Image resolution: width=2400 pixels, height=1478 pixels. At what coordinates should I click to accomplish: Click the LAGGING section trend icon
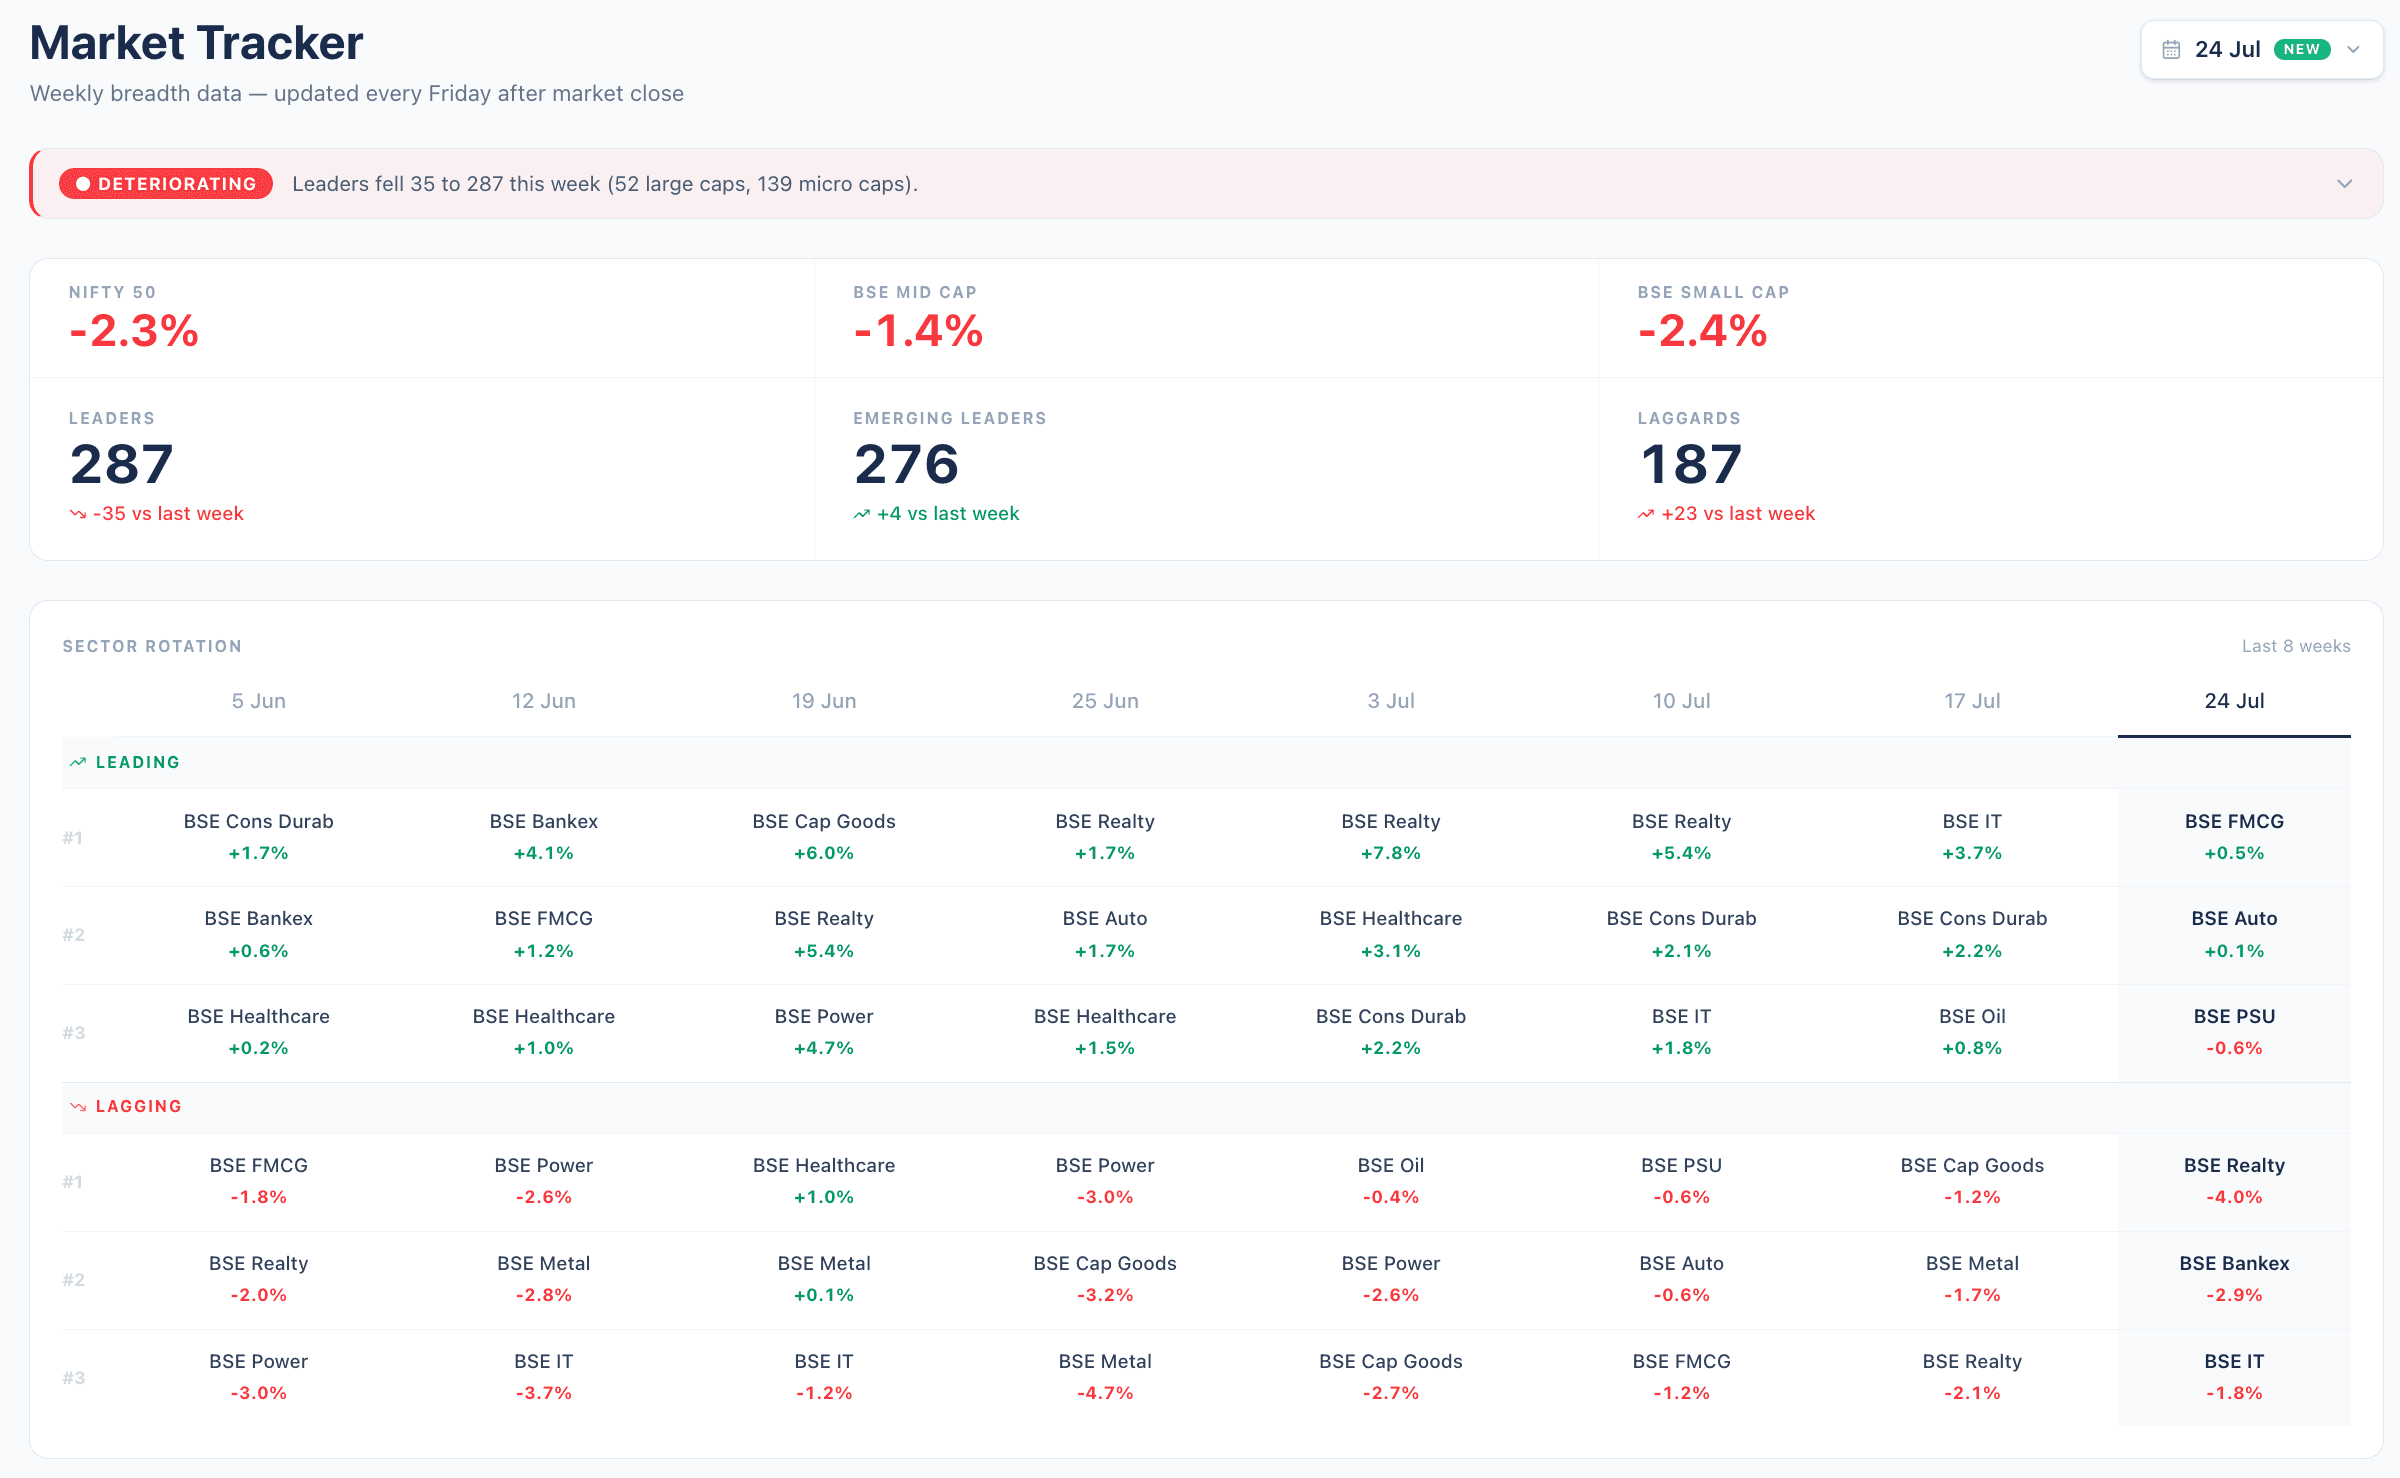coord(78,1106)
